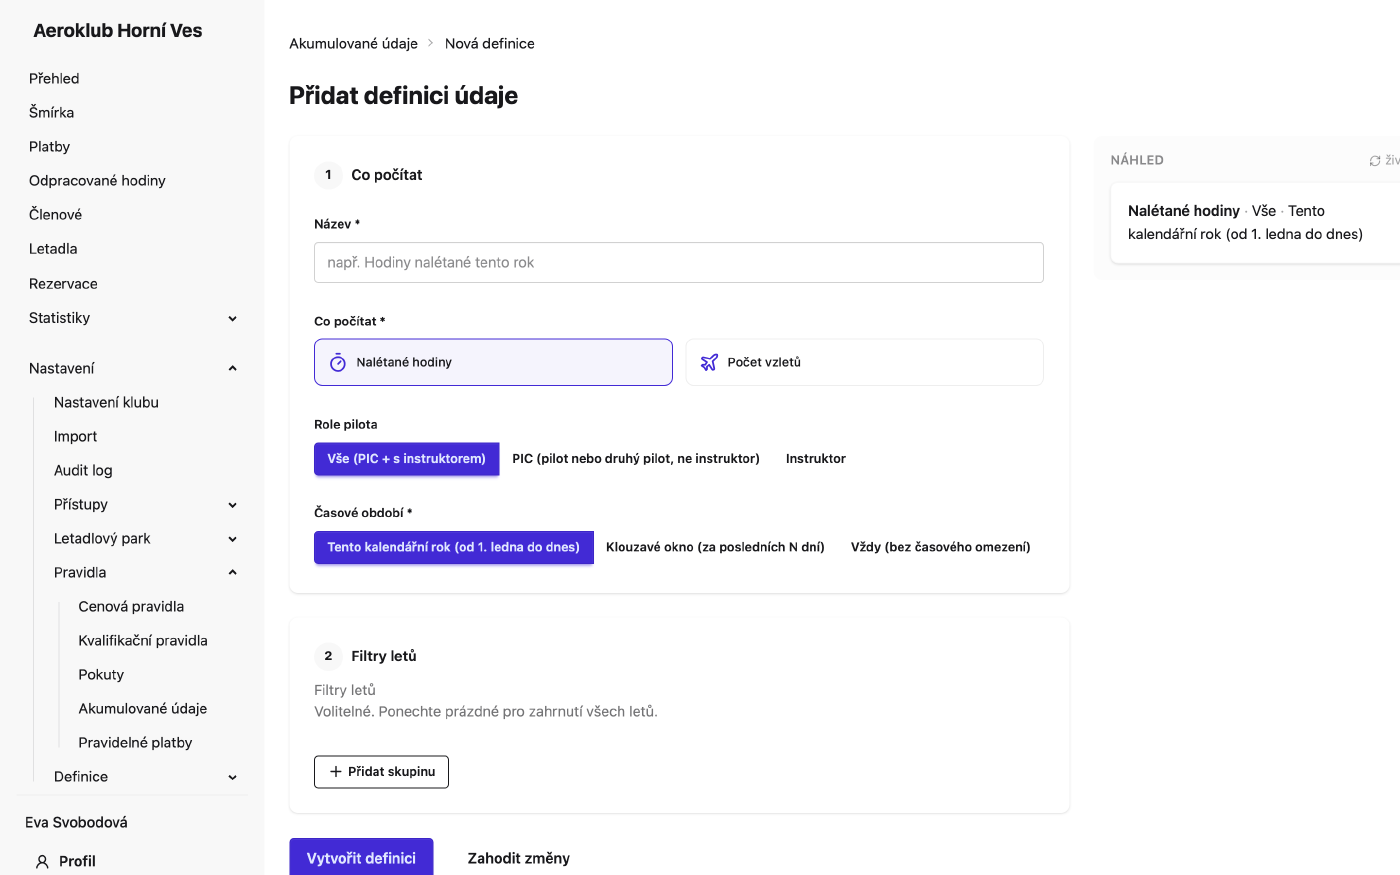Expand the Statistiky menu section

tap(232, 318)
